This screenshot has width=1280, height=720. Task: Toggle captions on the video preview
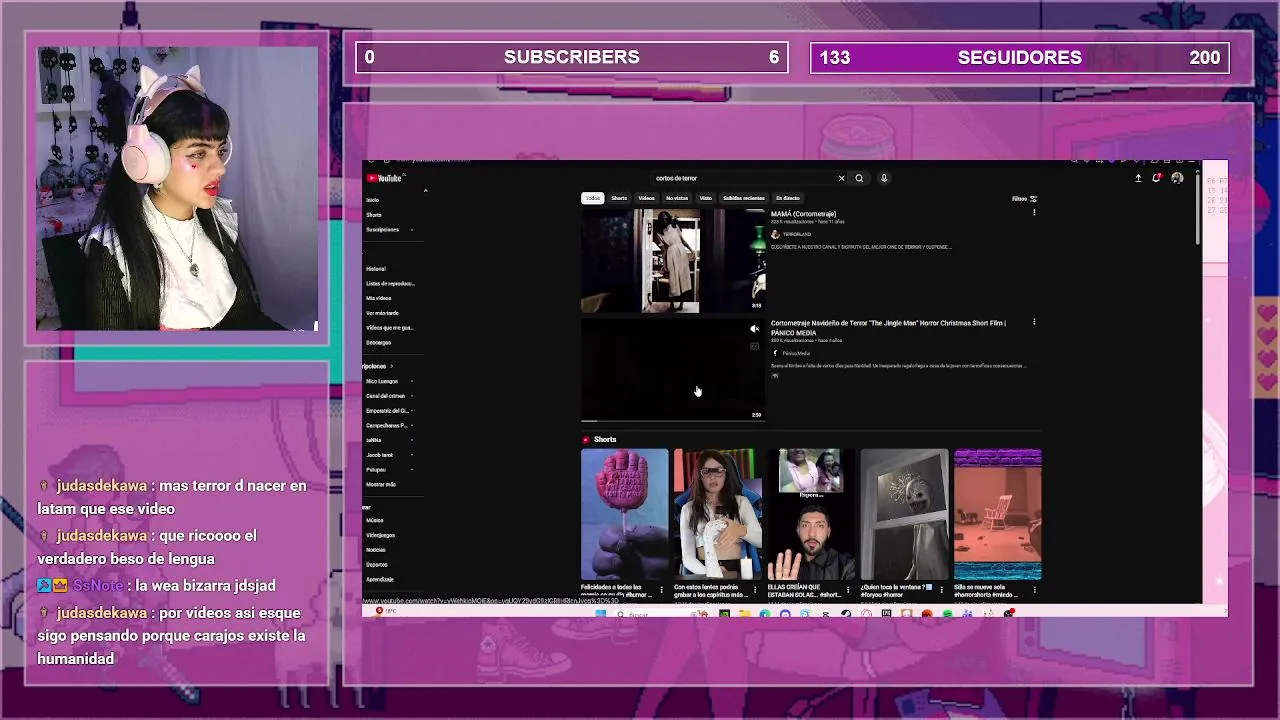pyautogui.click(x=755, y=346)
